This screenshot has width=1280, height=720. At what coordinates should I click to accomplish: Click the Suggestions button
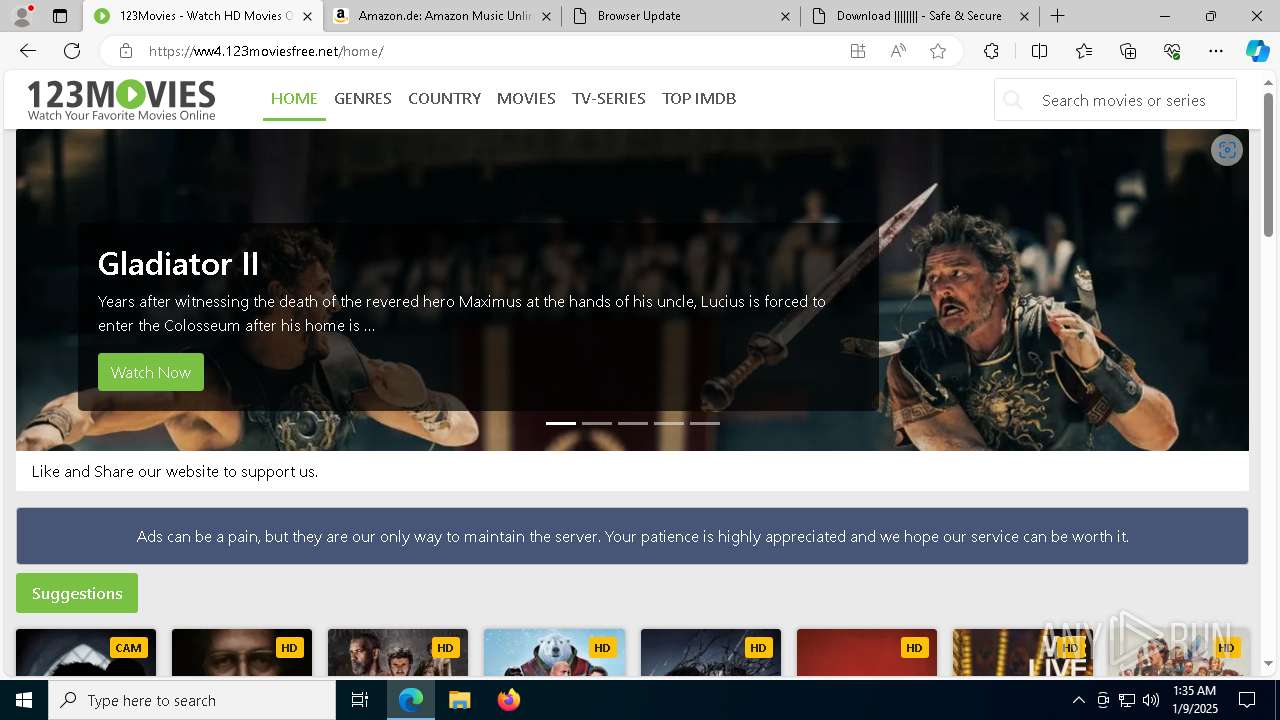[77, 593]
